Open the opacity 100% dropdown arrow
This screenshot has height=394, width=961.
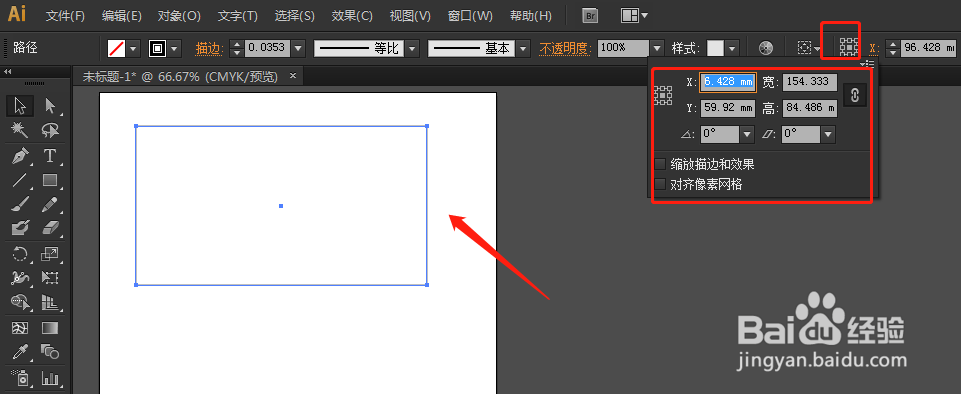(x=657, y=48)
